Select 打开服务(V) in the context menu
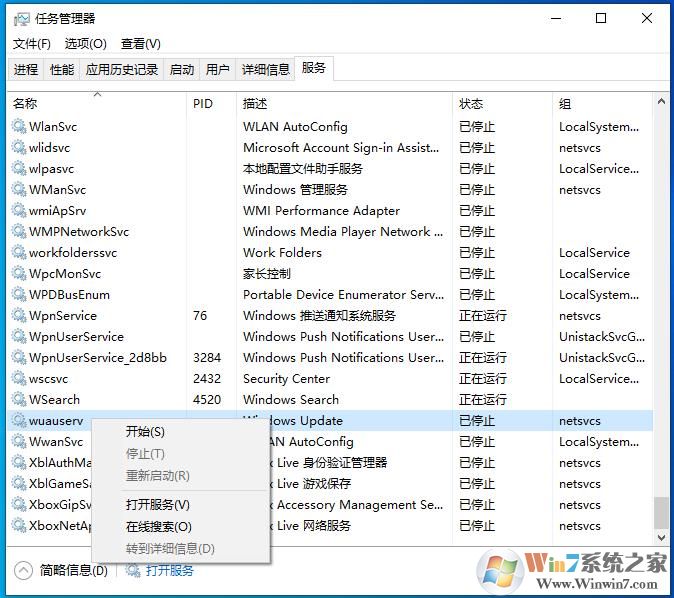 pyautogui.click(x=157, y=505)
